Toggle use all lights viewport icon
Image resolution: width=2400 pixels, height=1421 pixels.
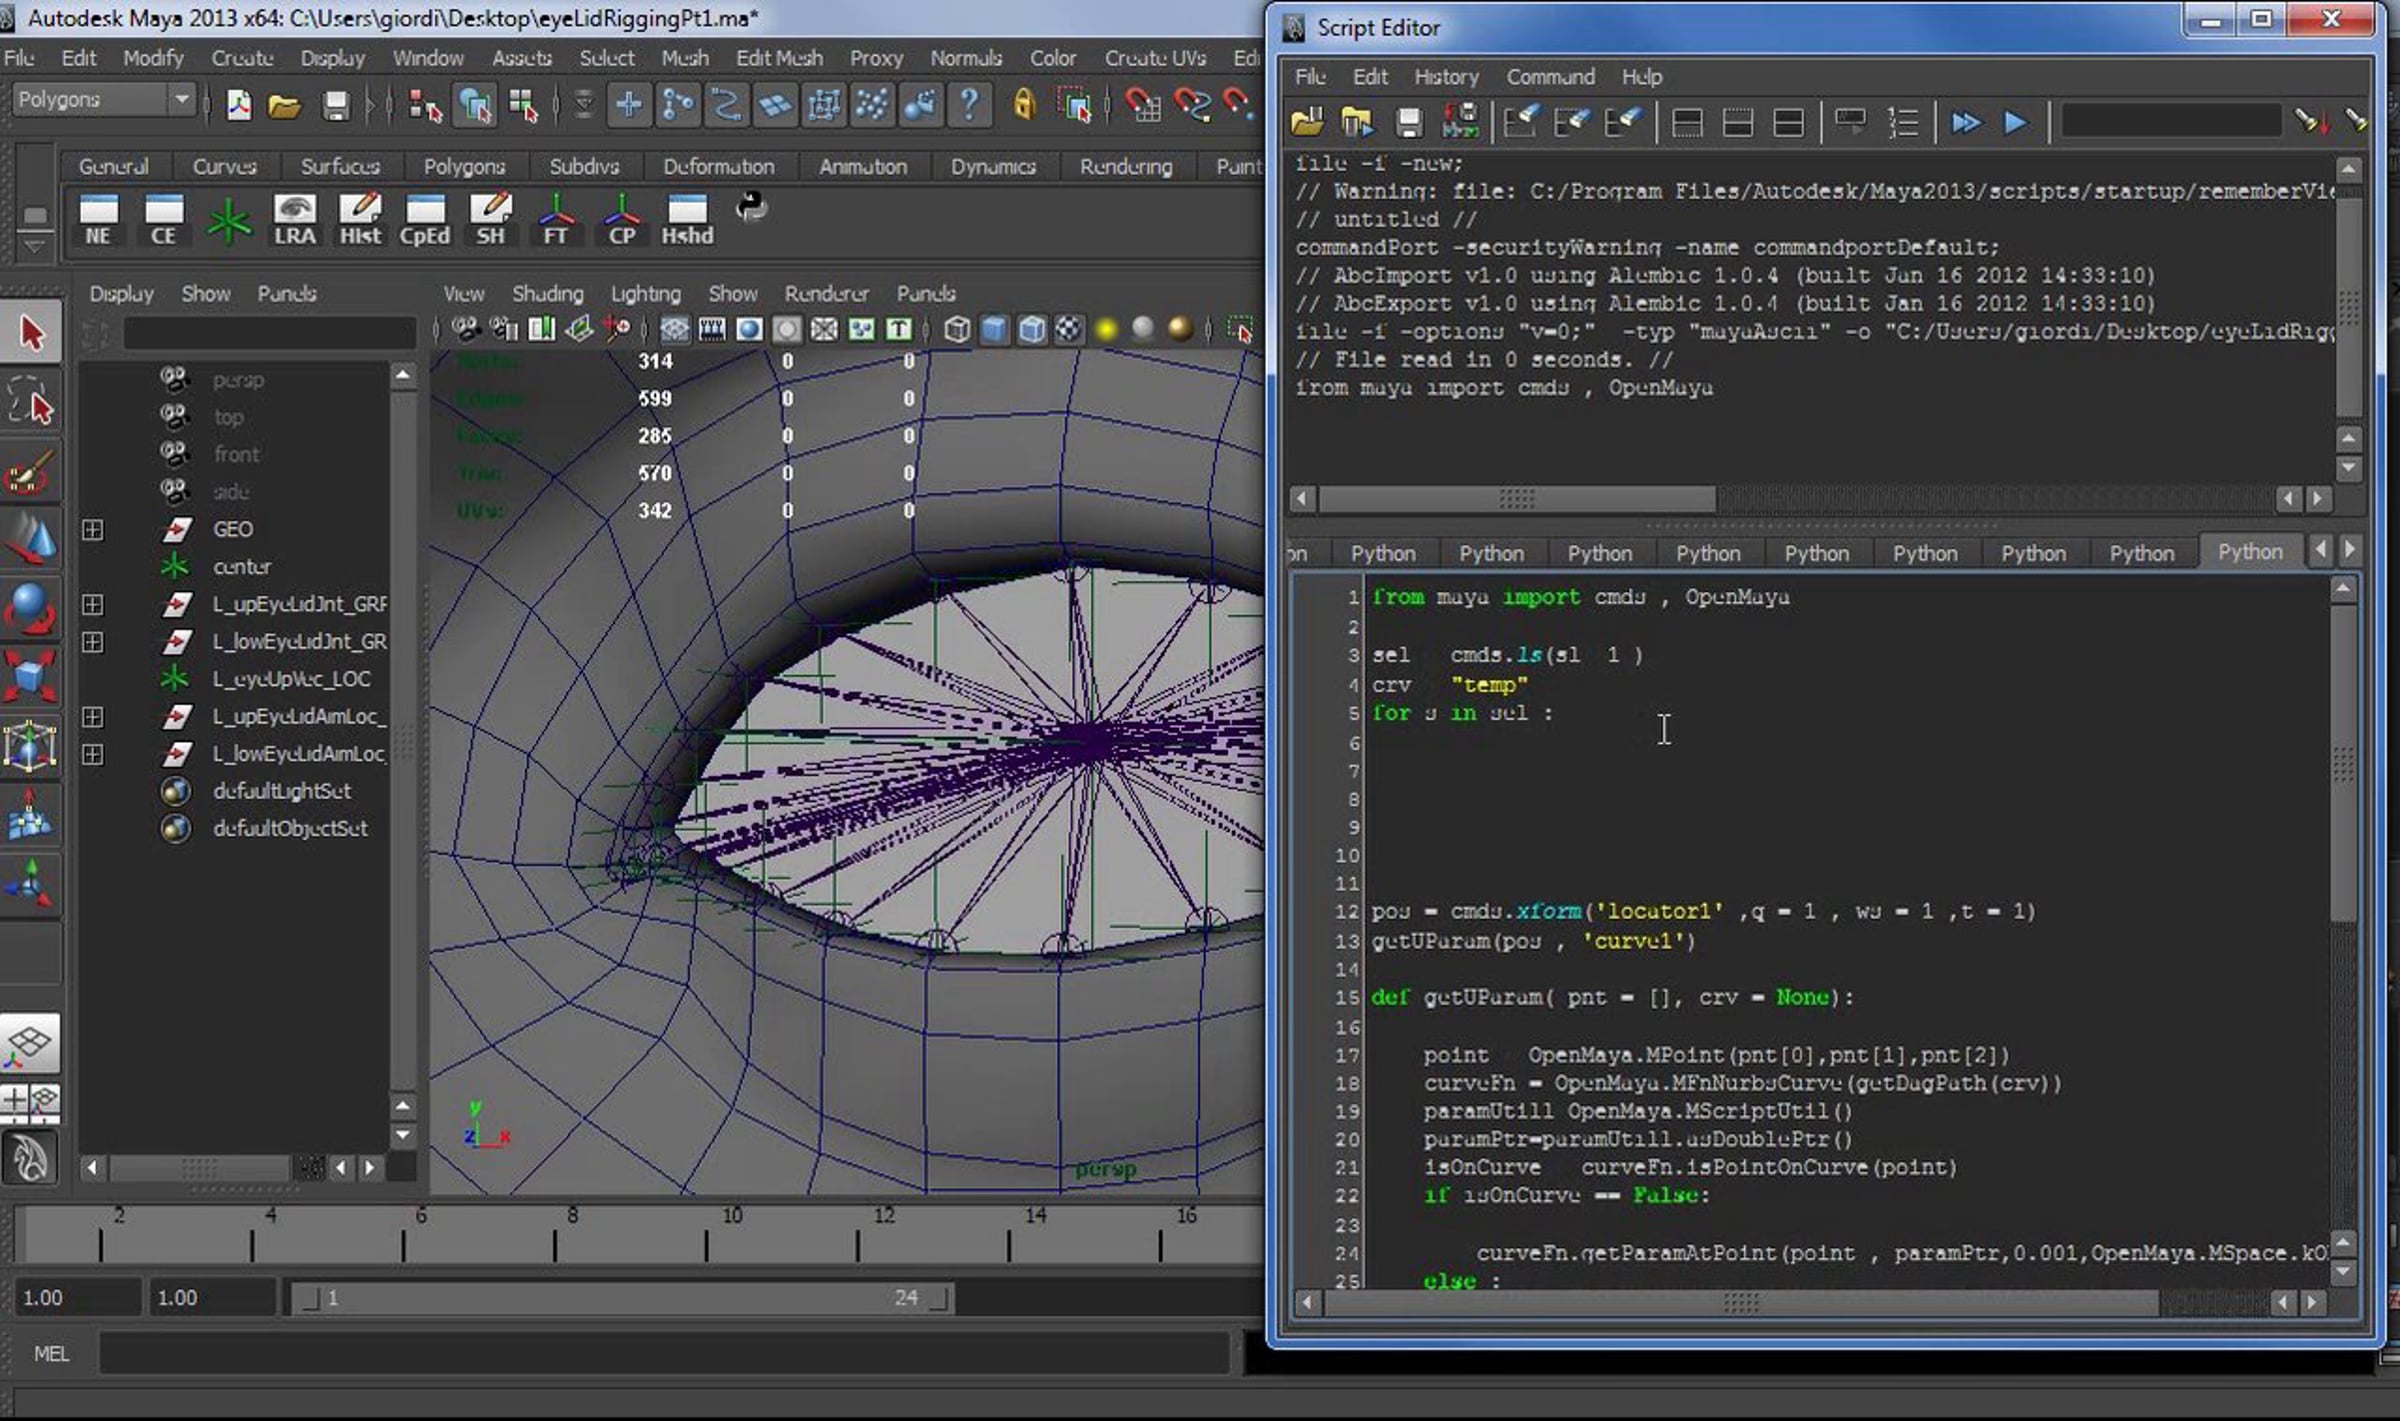1106,329
